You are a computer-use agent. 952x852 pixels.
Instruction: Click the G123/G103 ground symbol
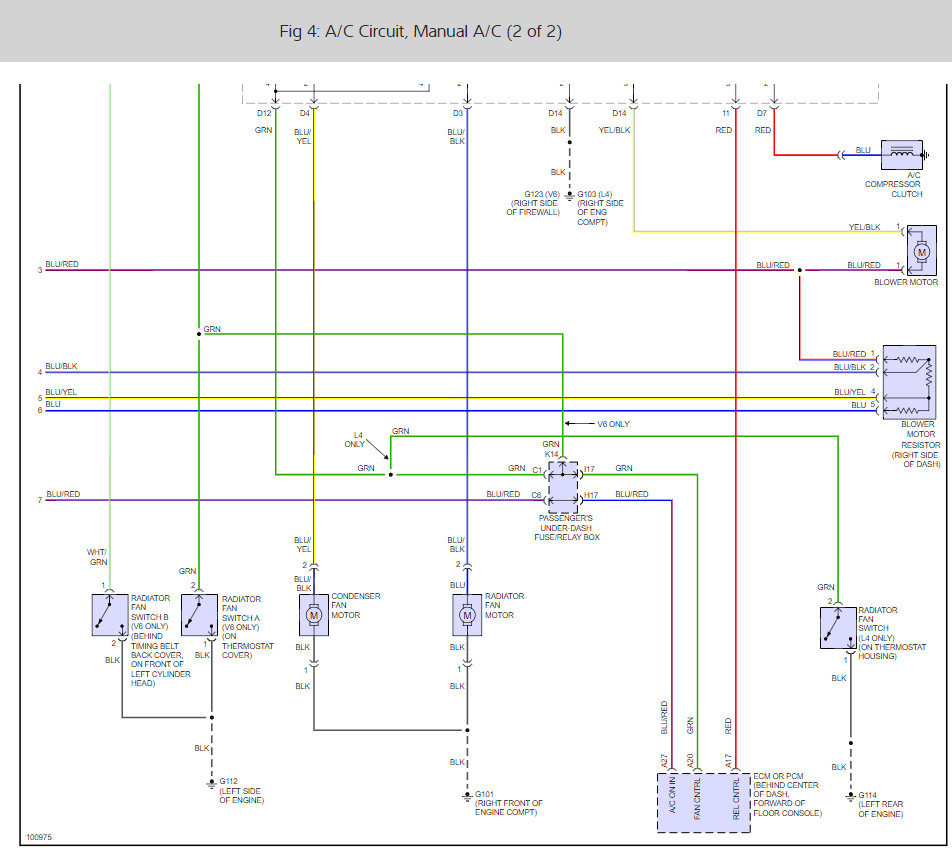point(570,197)
